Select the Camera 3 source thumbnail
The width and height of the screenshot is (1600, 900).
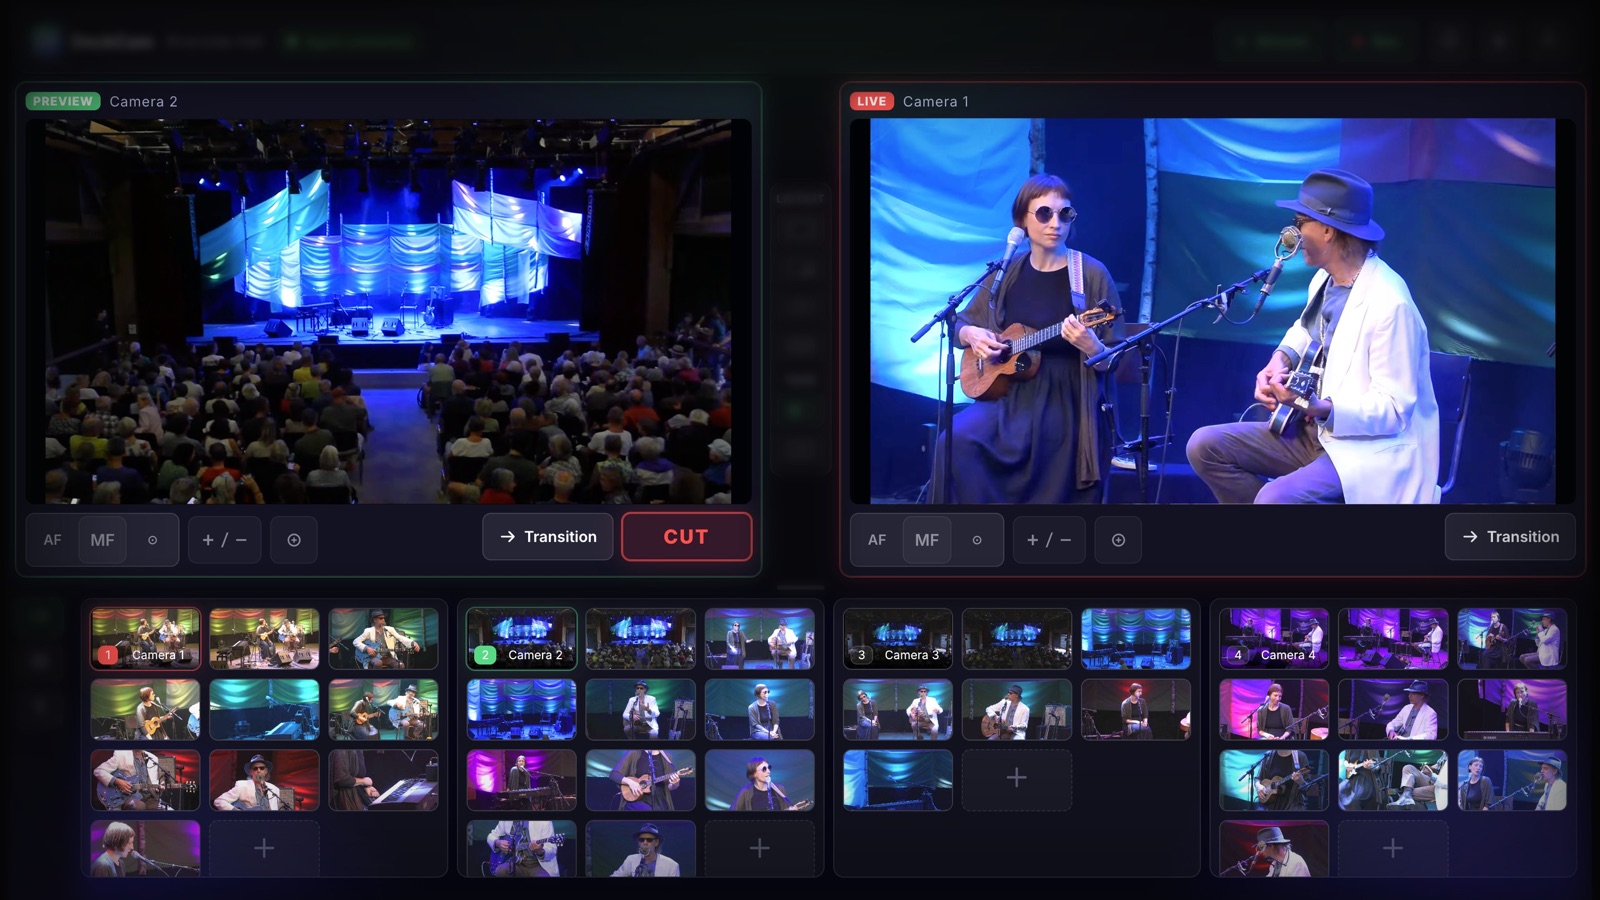898,639
